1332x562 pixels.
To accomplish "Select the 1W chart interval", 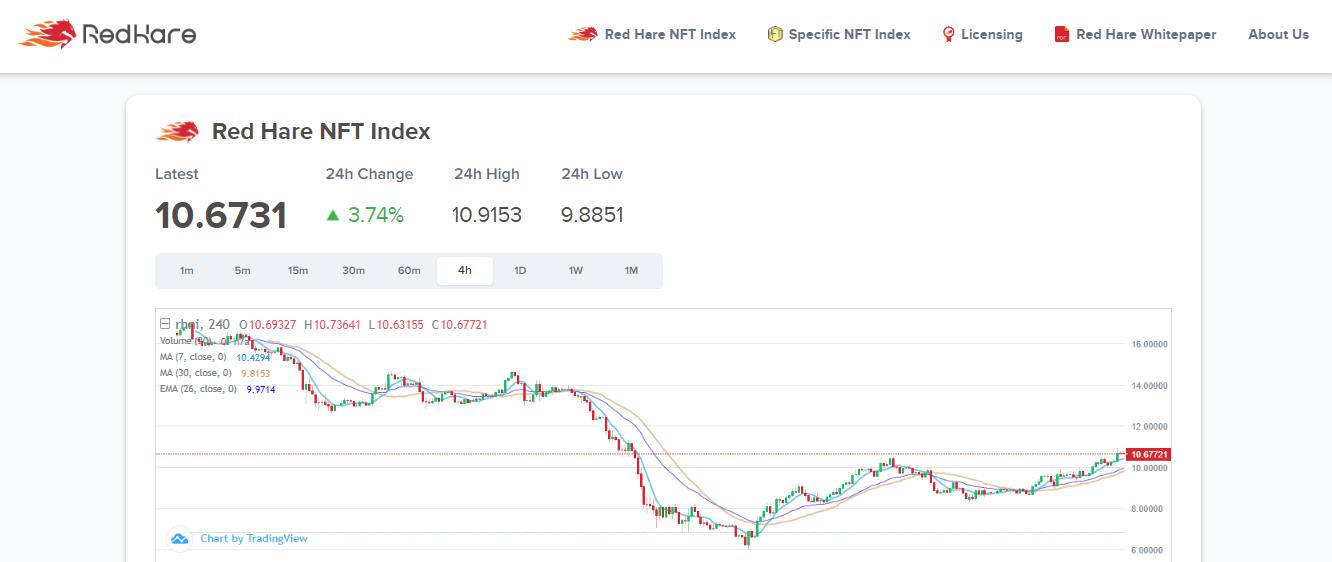I will 576,271.
